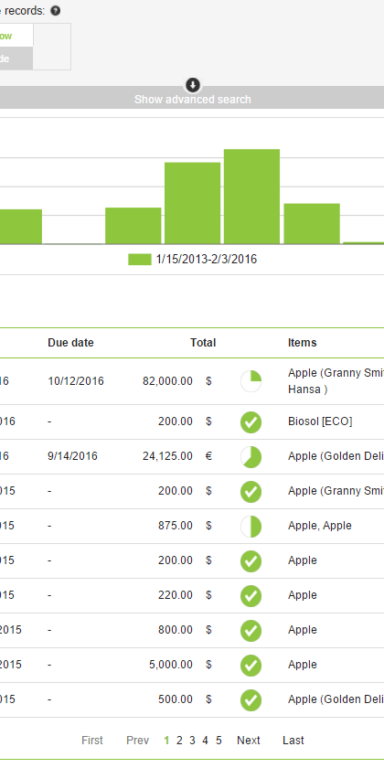The height and width of the screenshot is (768, 384).
Task: Click the quarter-paid pie icon for 82,000.00 row
Action: (x=251, y=382)
